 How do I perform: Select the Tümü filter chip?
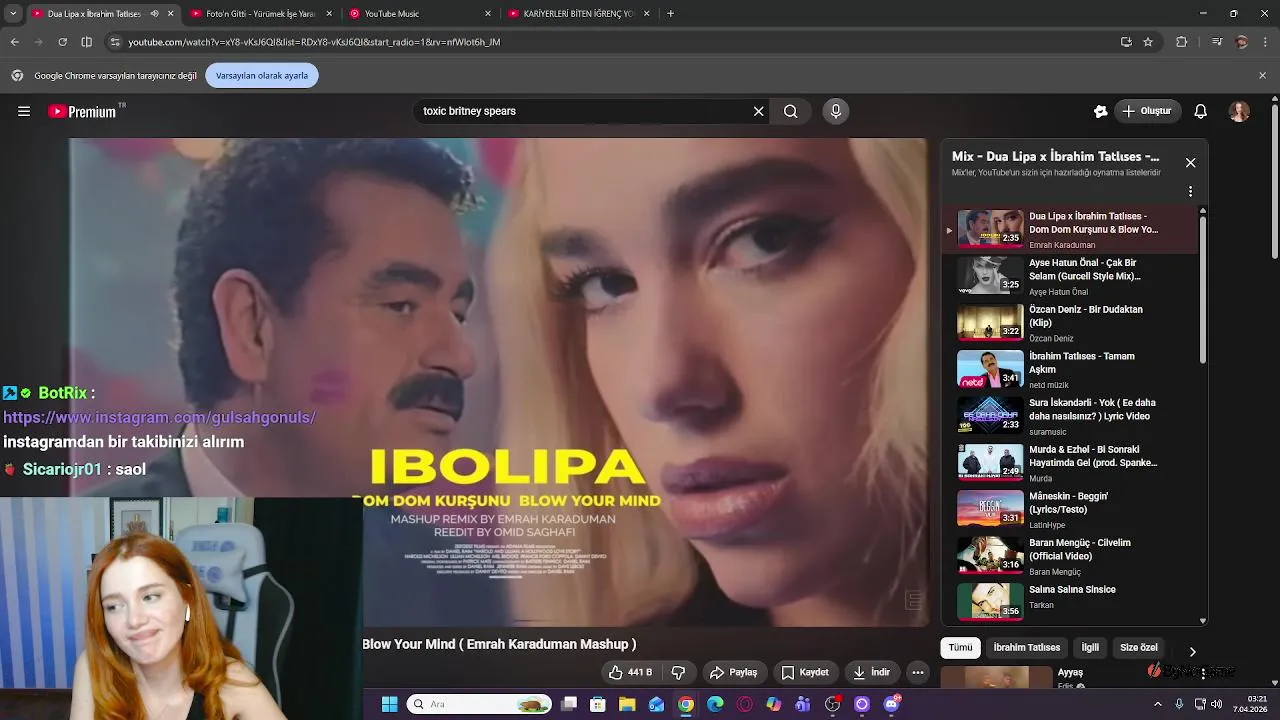(x=960, y=648)
